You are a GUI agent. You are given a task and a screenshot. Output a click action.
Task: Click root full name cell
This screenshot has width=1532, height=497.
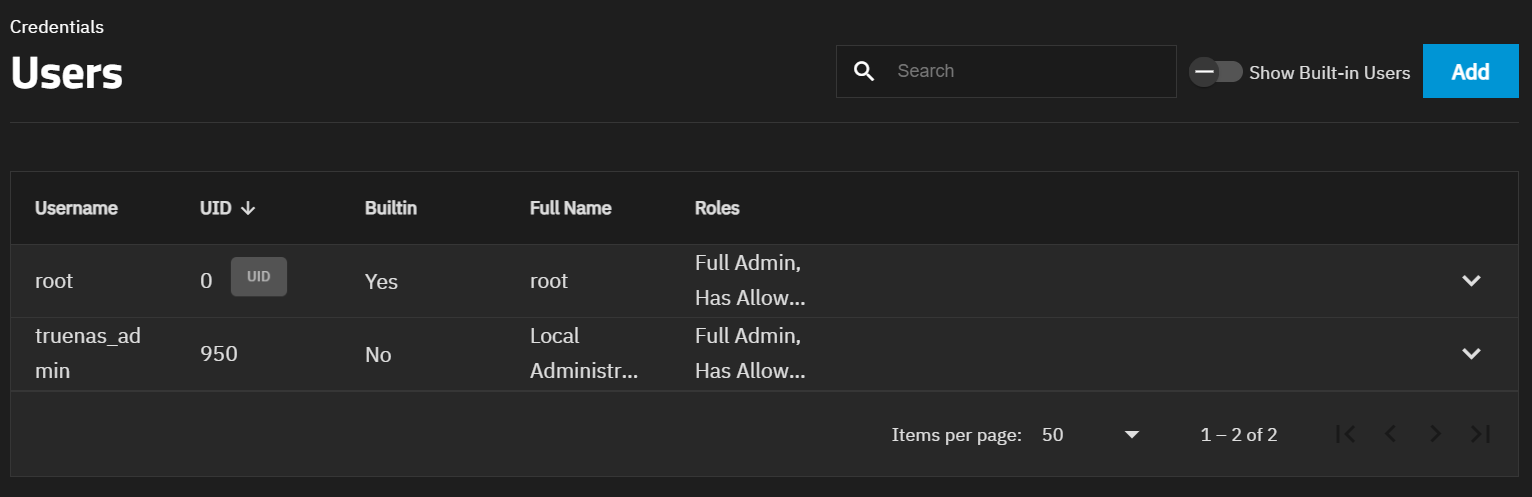pos(549,281)
